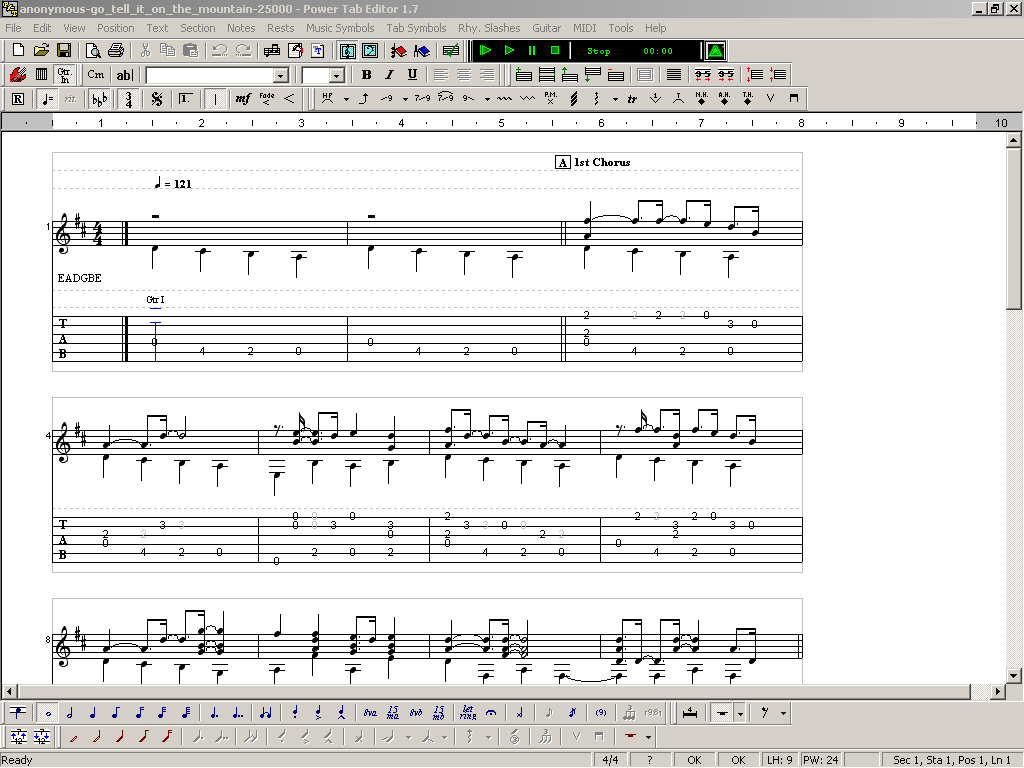Start playback from the beginning (barred green play)
Image resolution: width=1024 pixels, height=768 pixels.
pos(485,50)
